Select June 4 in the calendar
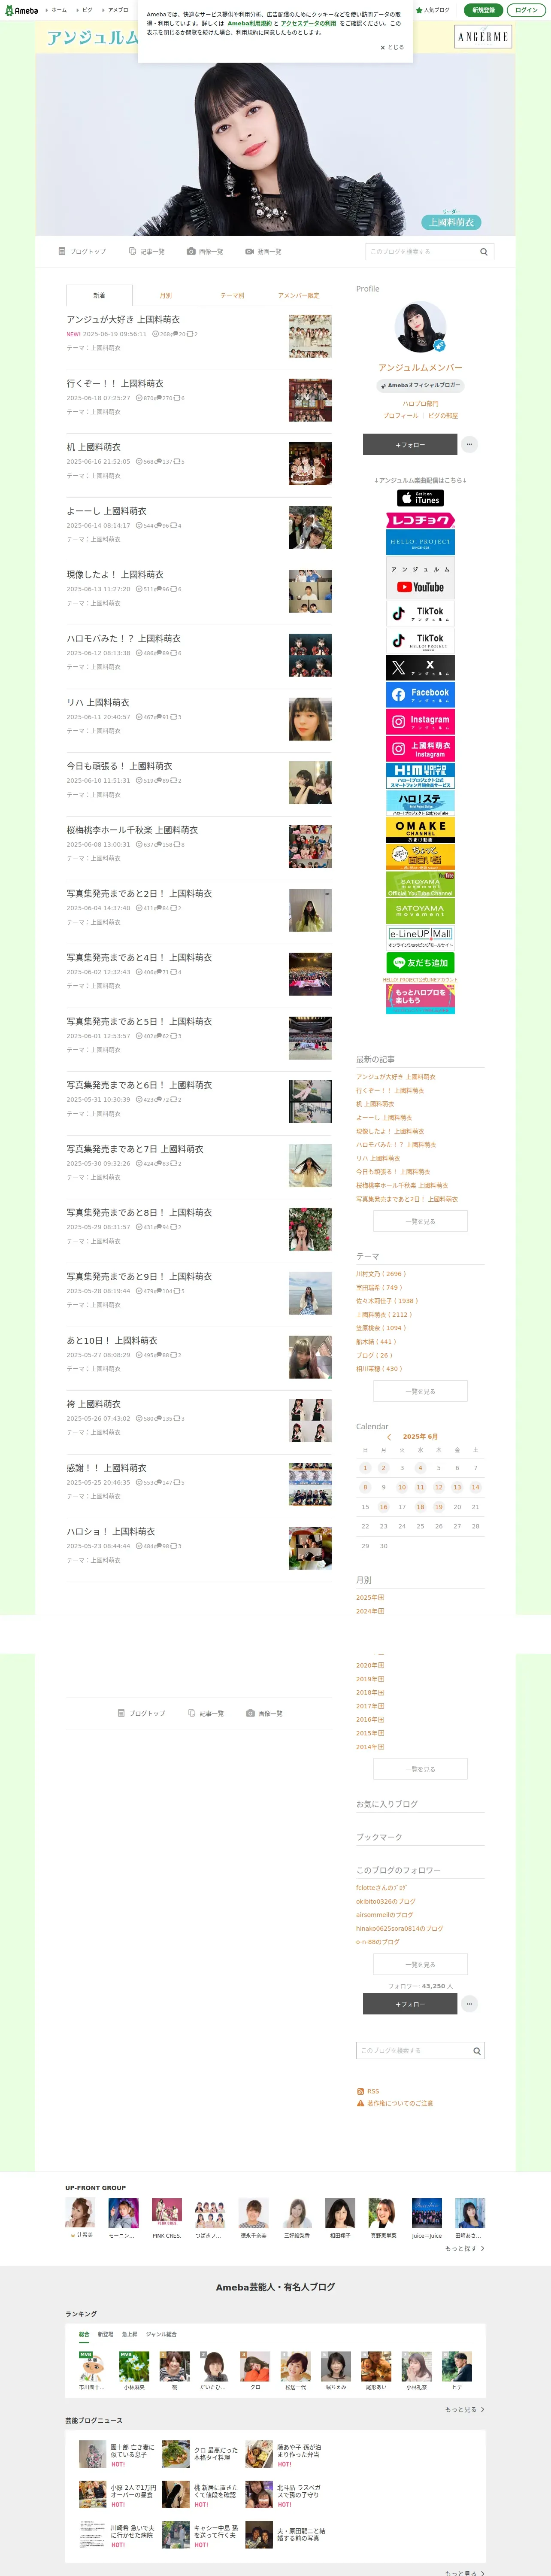 (x=420, y=1467)
